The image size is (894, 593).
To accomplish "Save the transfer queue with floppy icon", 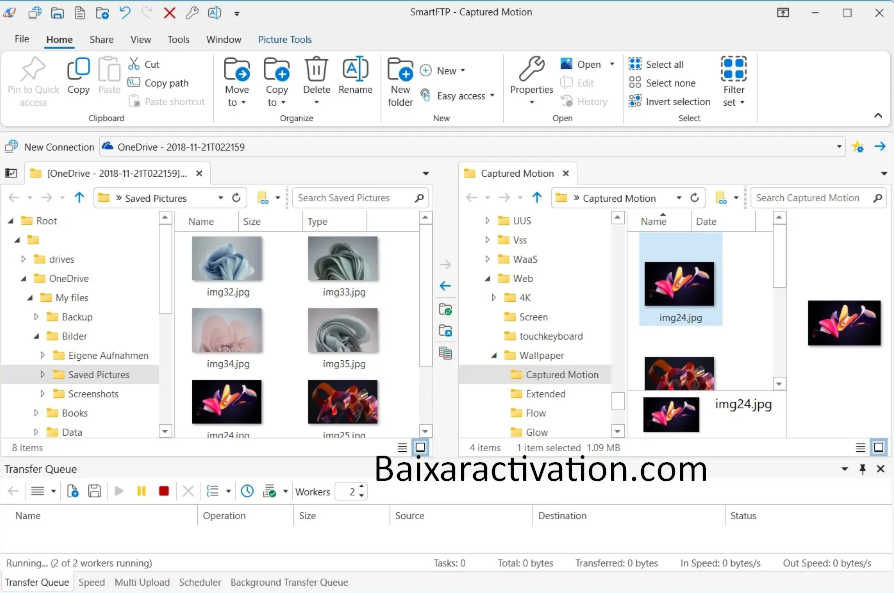I will [94, 491].
